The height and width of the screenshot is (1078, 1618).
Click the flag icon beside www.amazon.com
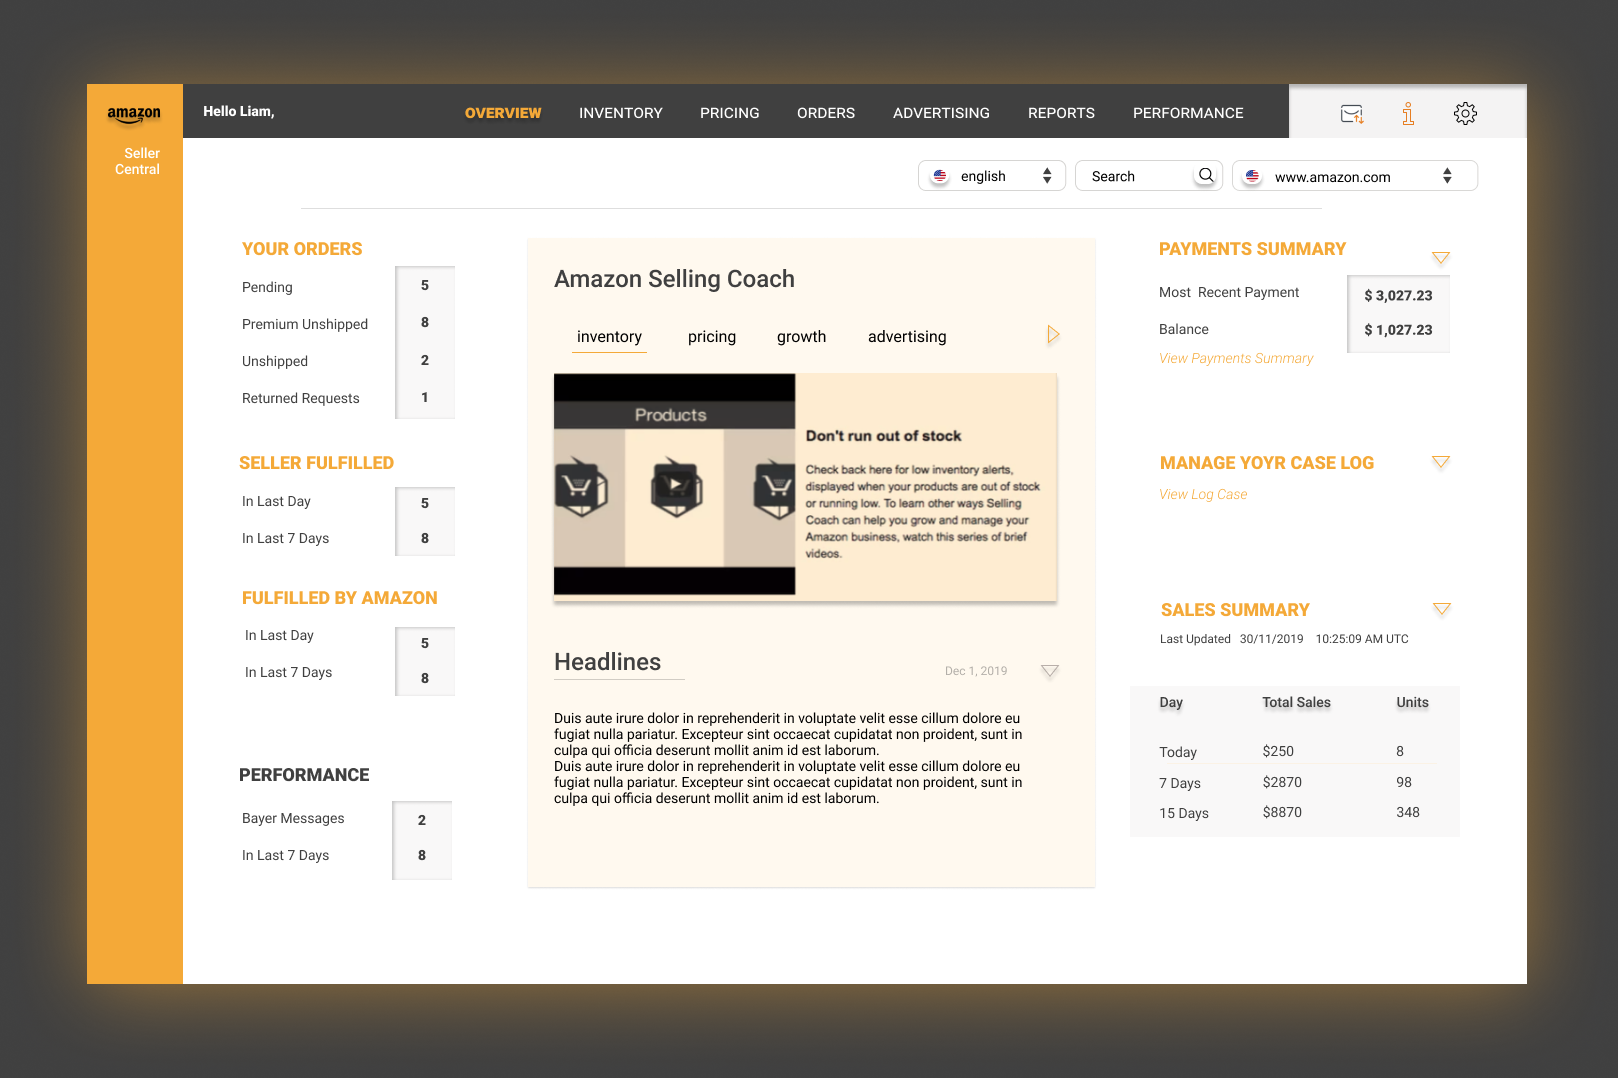[x=1252, y=176]
